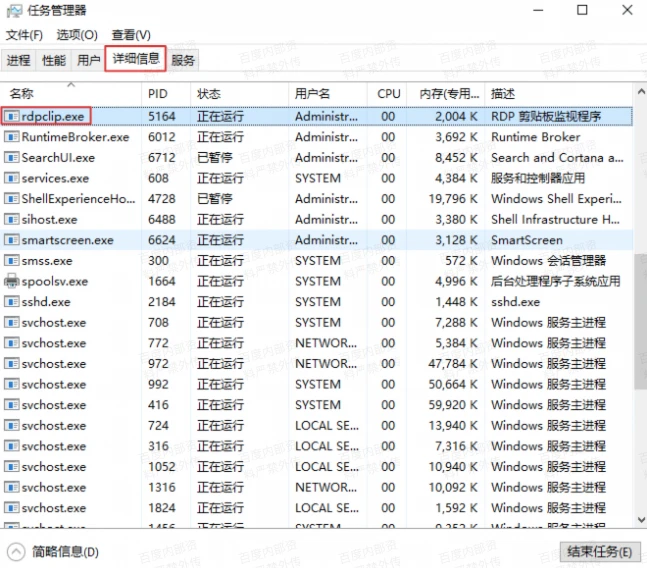
Task: Click the sihost.exe process icon
Action: coord(12,219)
